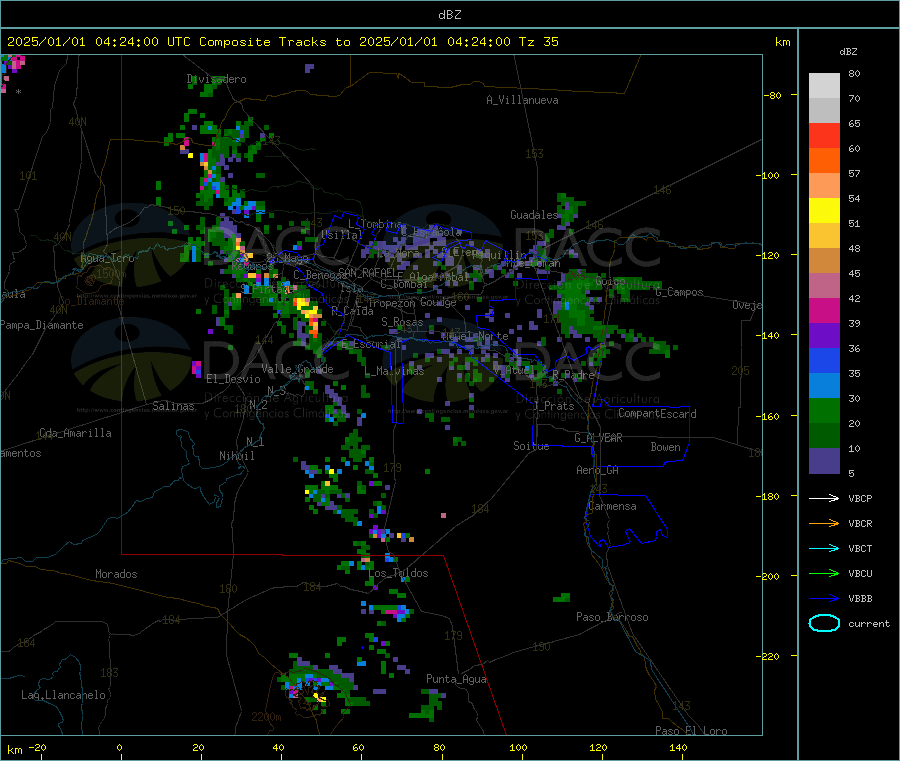Click the Guadales map label
The height and width of the screenshot is (761, 900).
click(534, 215)
